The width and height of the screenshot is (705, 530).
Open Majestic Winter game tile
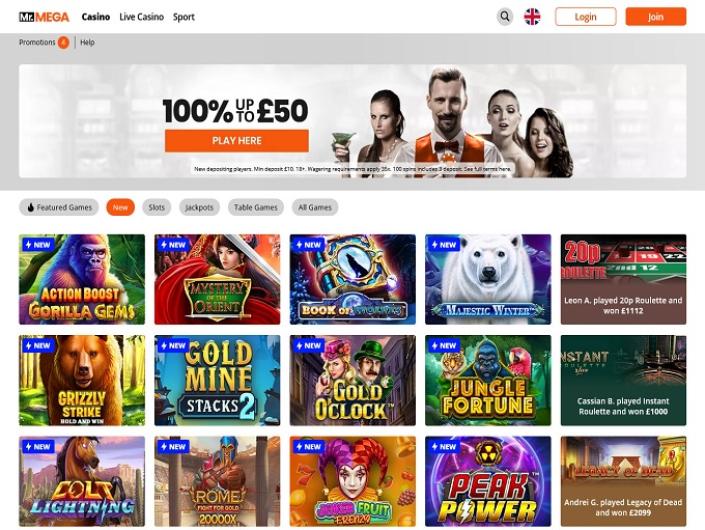coord(488,279)
